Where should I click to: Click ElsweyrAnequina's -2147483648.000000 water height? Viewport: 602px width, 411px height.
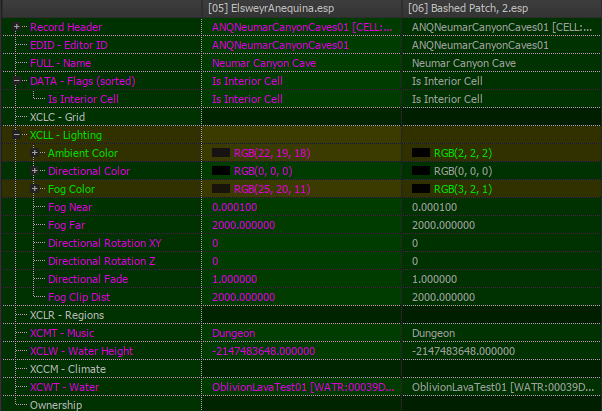(264, 351)
